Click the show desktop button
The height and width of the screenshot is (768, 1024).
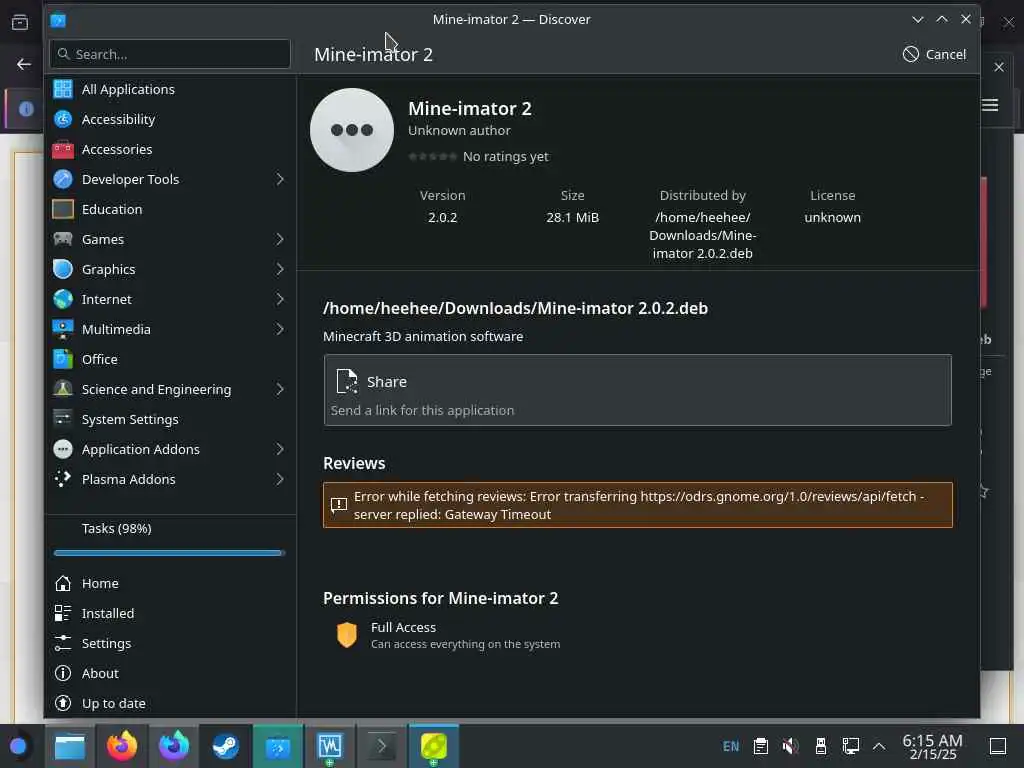click(998, 746)
